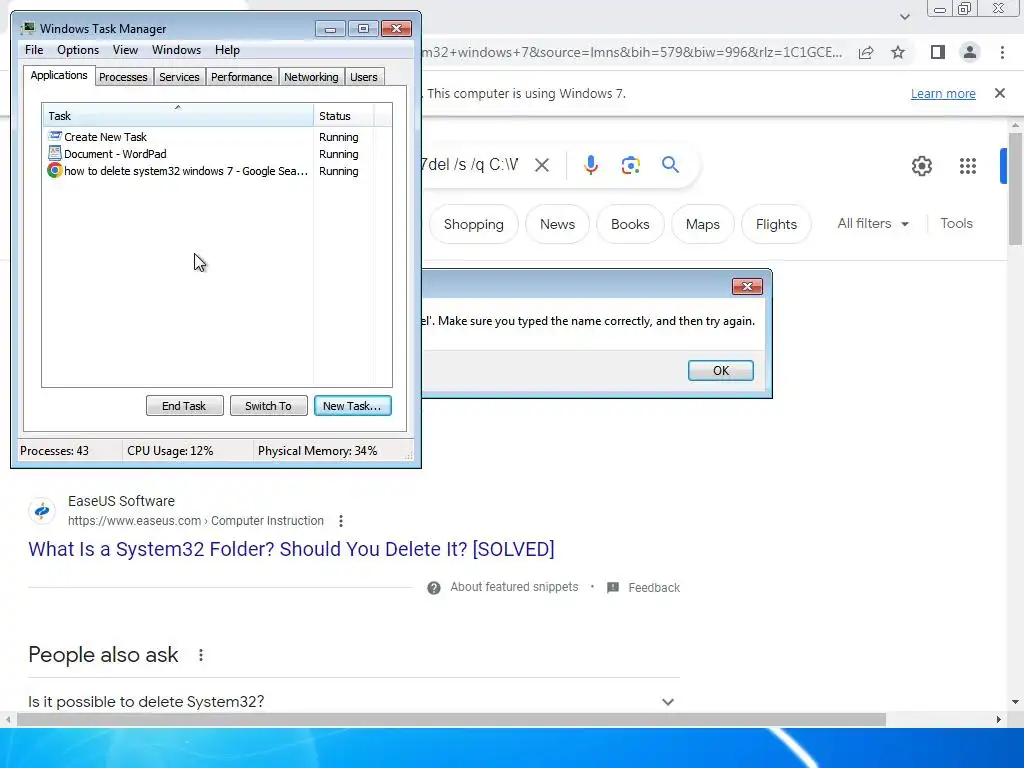Image resolution: width=1024 pixels, height=768 pixels.
Task: Select the Chrome task in Task Manager
Action: point(178,171)
